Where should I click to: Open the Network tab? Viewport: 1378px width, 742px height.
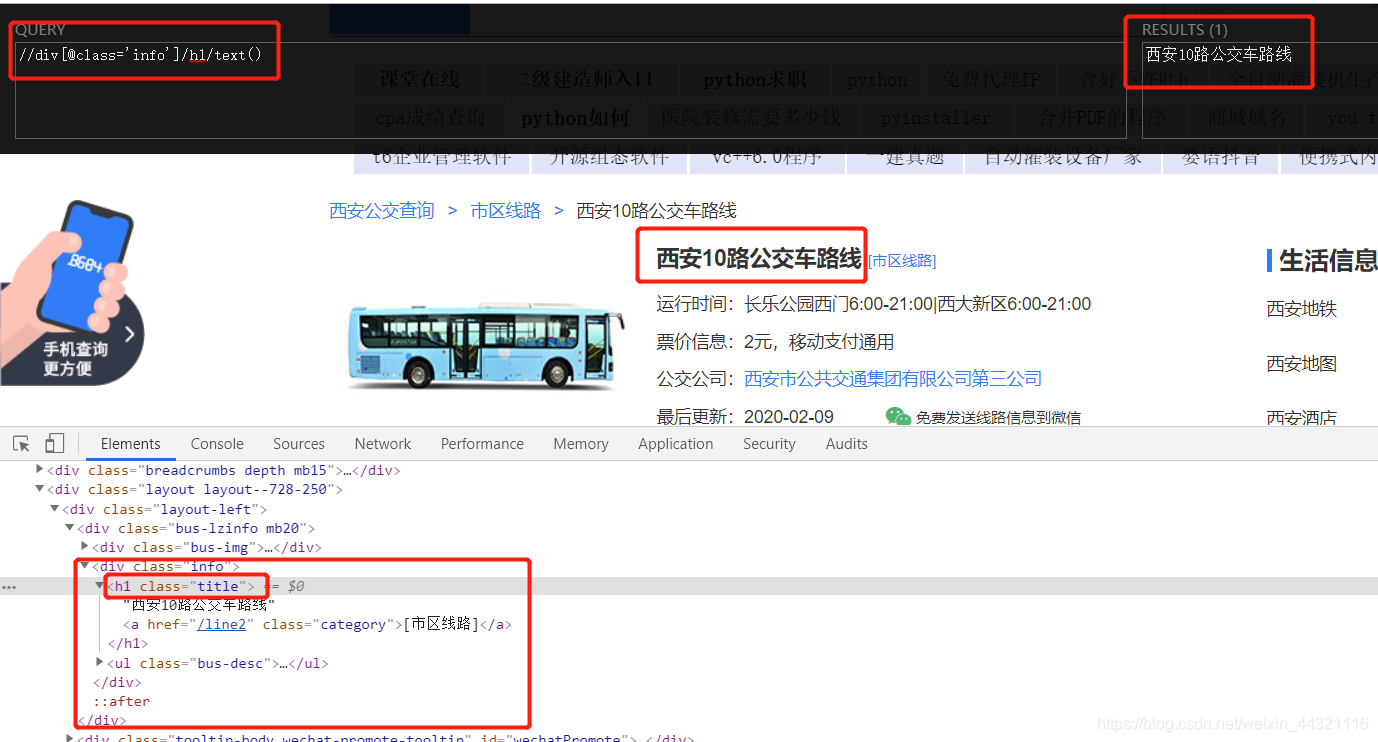383,444
